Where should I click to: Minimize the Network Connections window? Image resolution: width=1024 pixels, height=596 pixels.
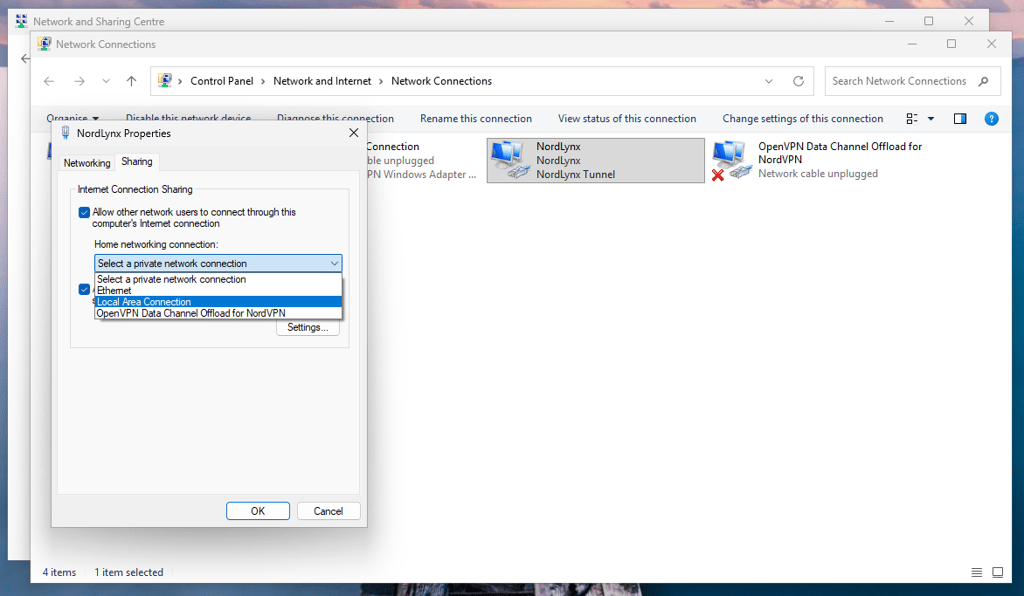click(x=912, y=44)
